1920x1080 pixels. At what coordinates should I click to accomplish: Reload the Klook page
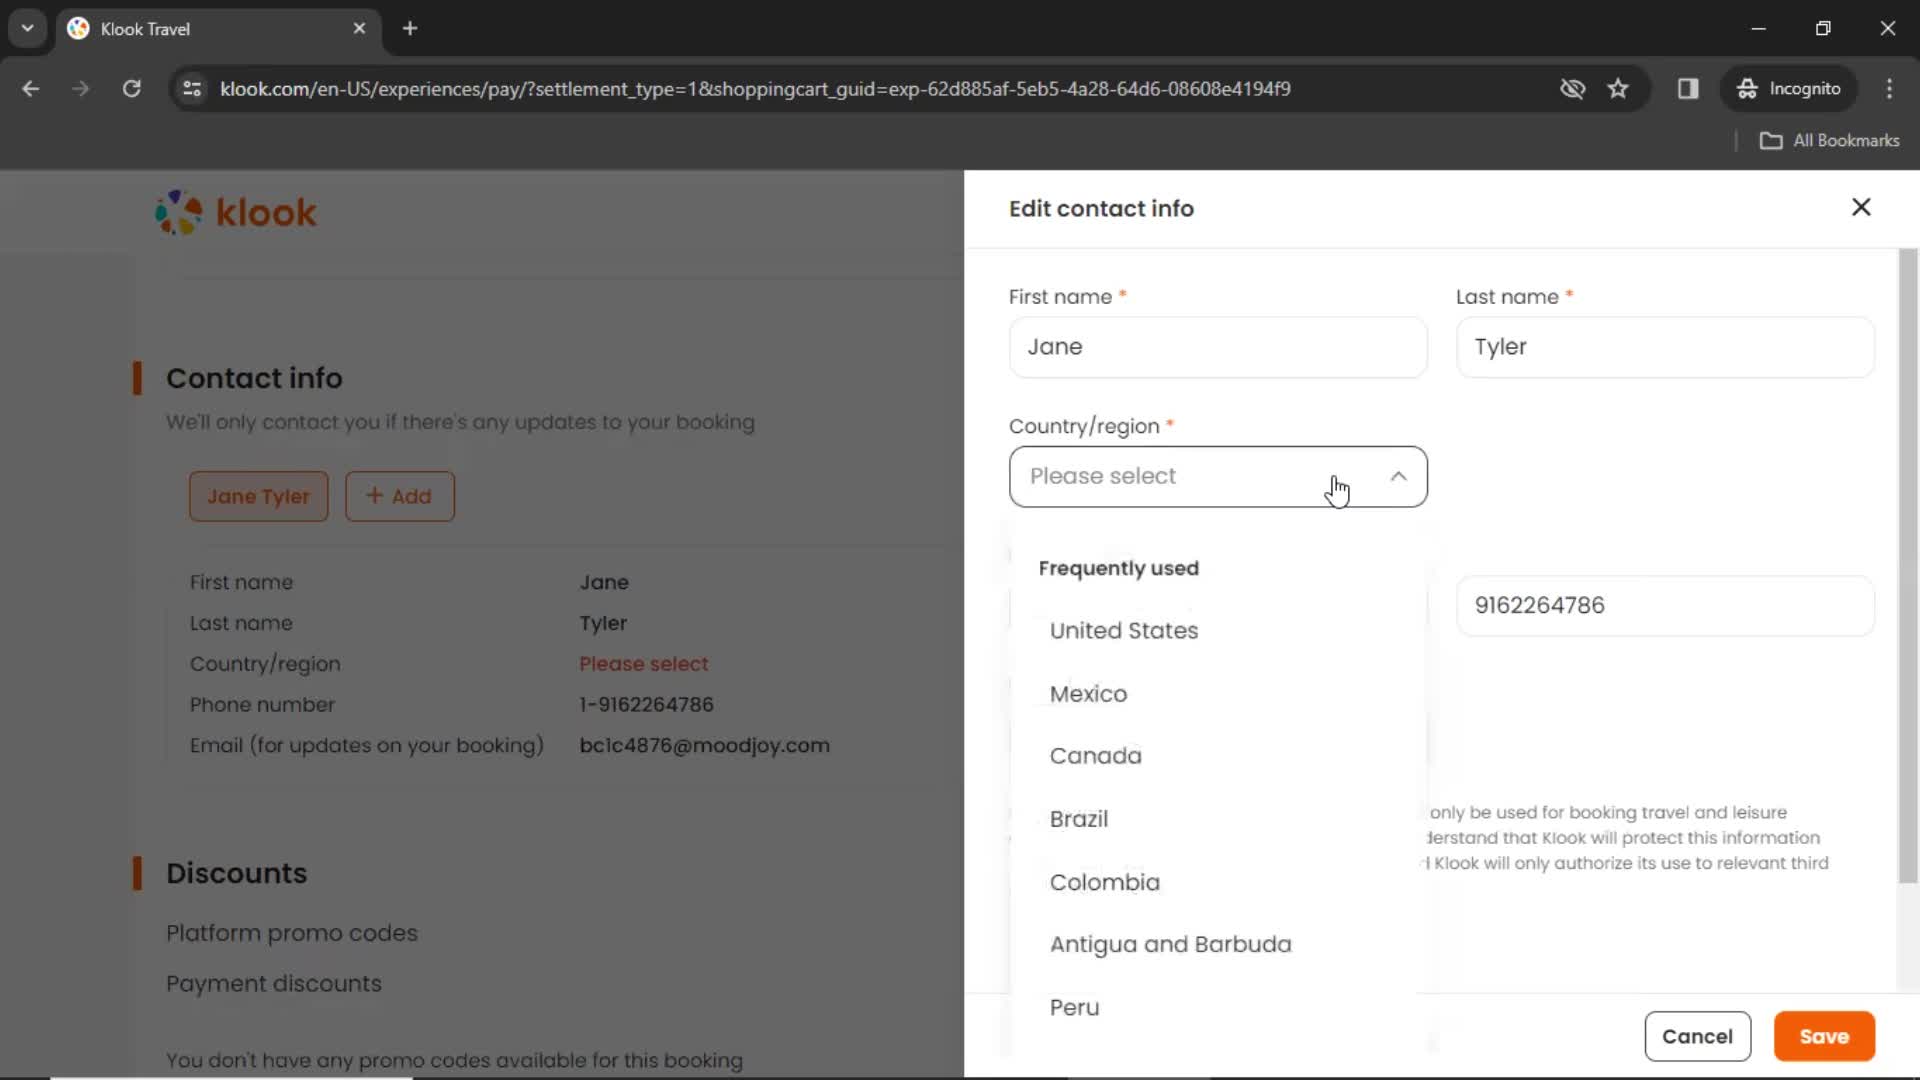(131, 89)
